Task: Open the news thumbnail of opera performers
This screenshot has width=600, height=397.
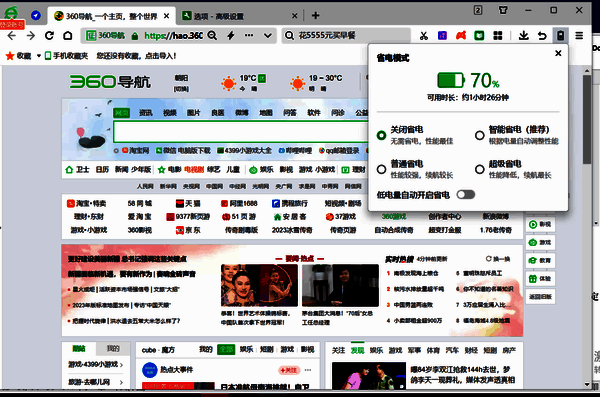Action: pos(259,285)
